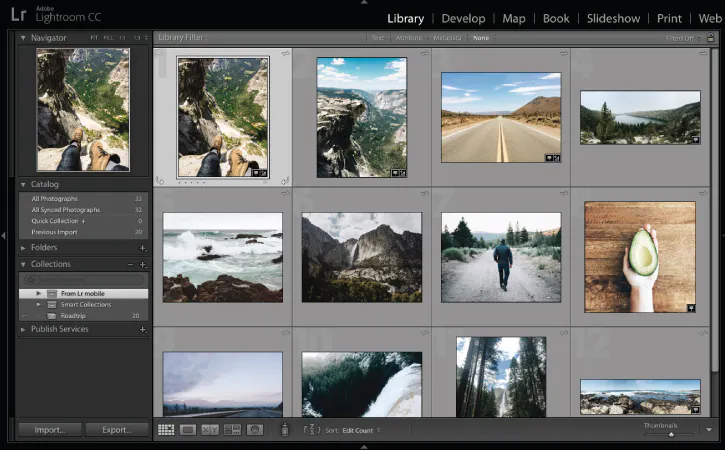This screenshot has width=725, height=450.
Task: Adjust the Thumbnails size slider
Action: pyautogui.click(x=669, y=434)
